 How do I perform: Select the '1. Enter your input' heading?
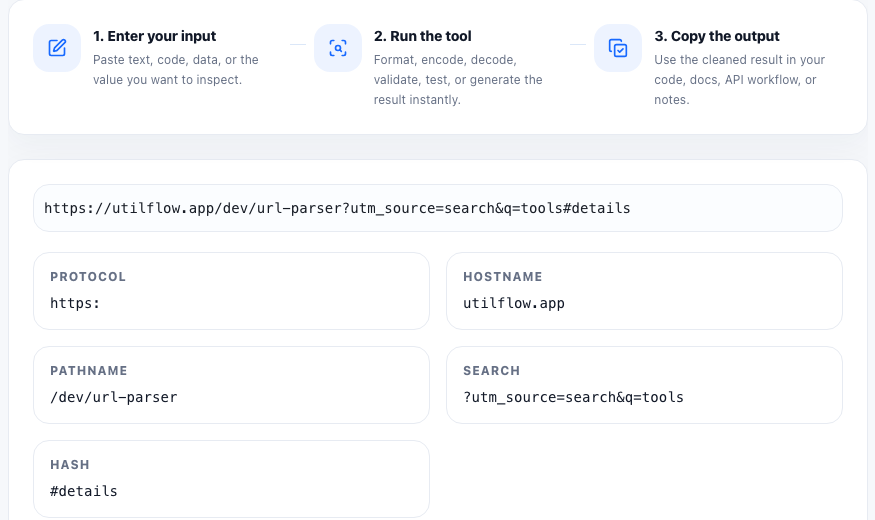(155, 36)
